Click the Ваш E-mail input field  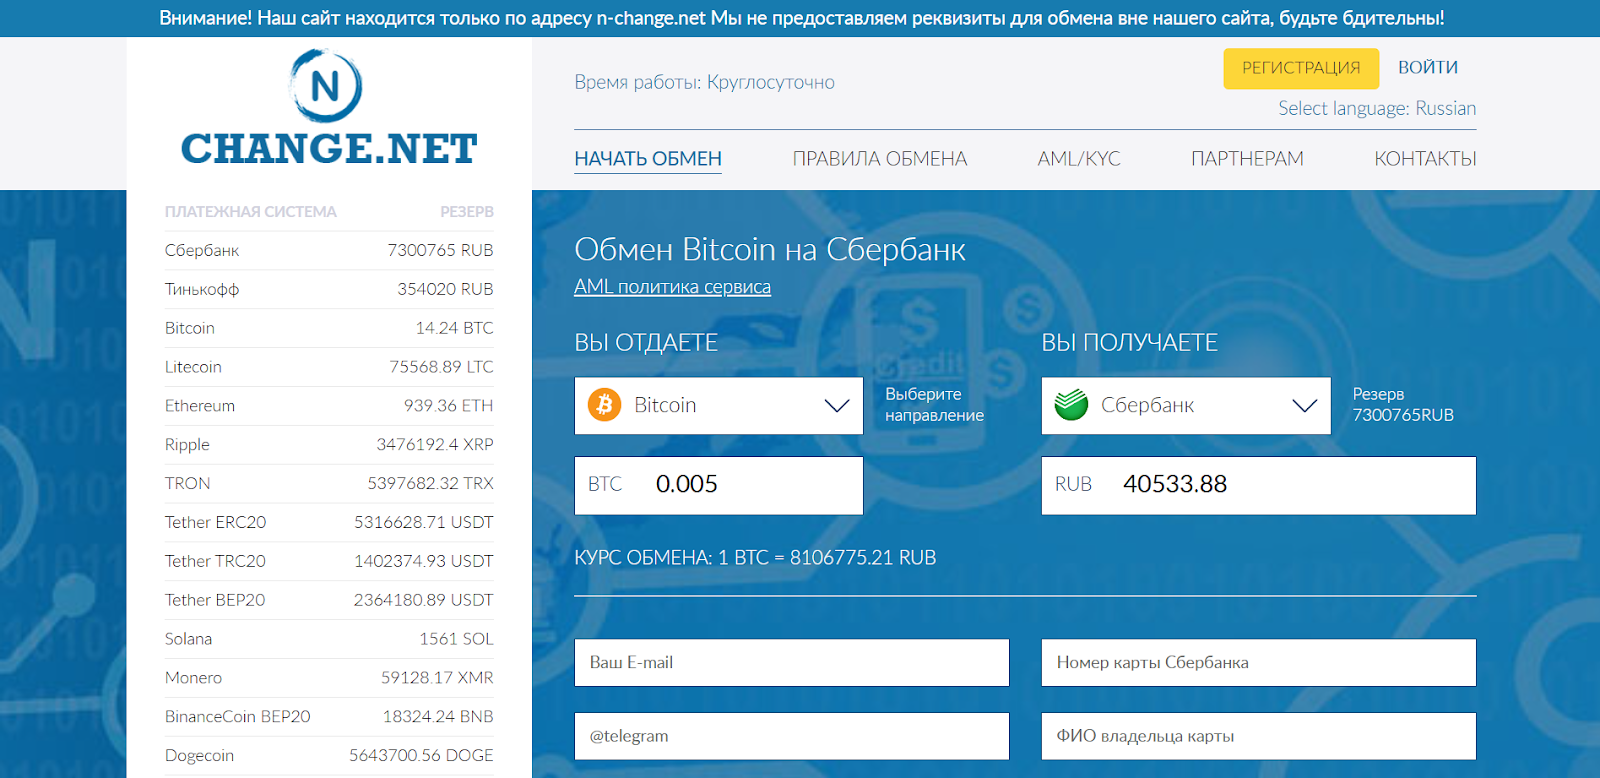point(792,662)
